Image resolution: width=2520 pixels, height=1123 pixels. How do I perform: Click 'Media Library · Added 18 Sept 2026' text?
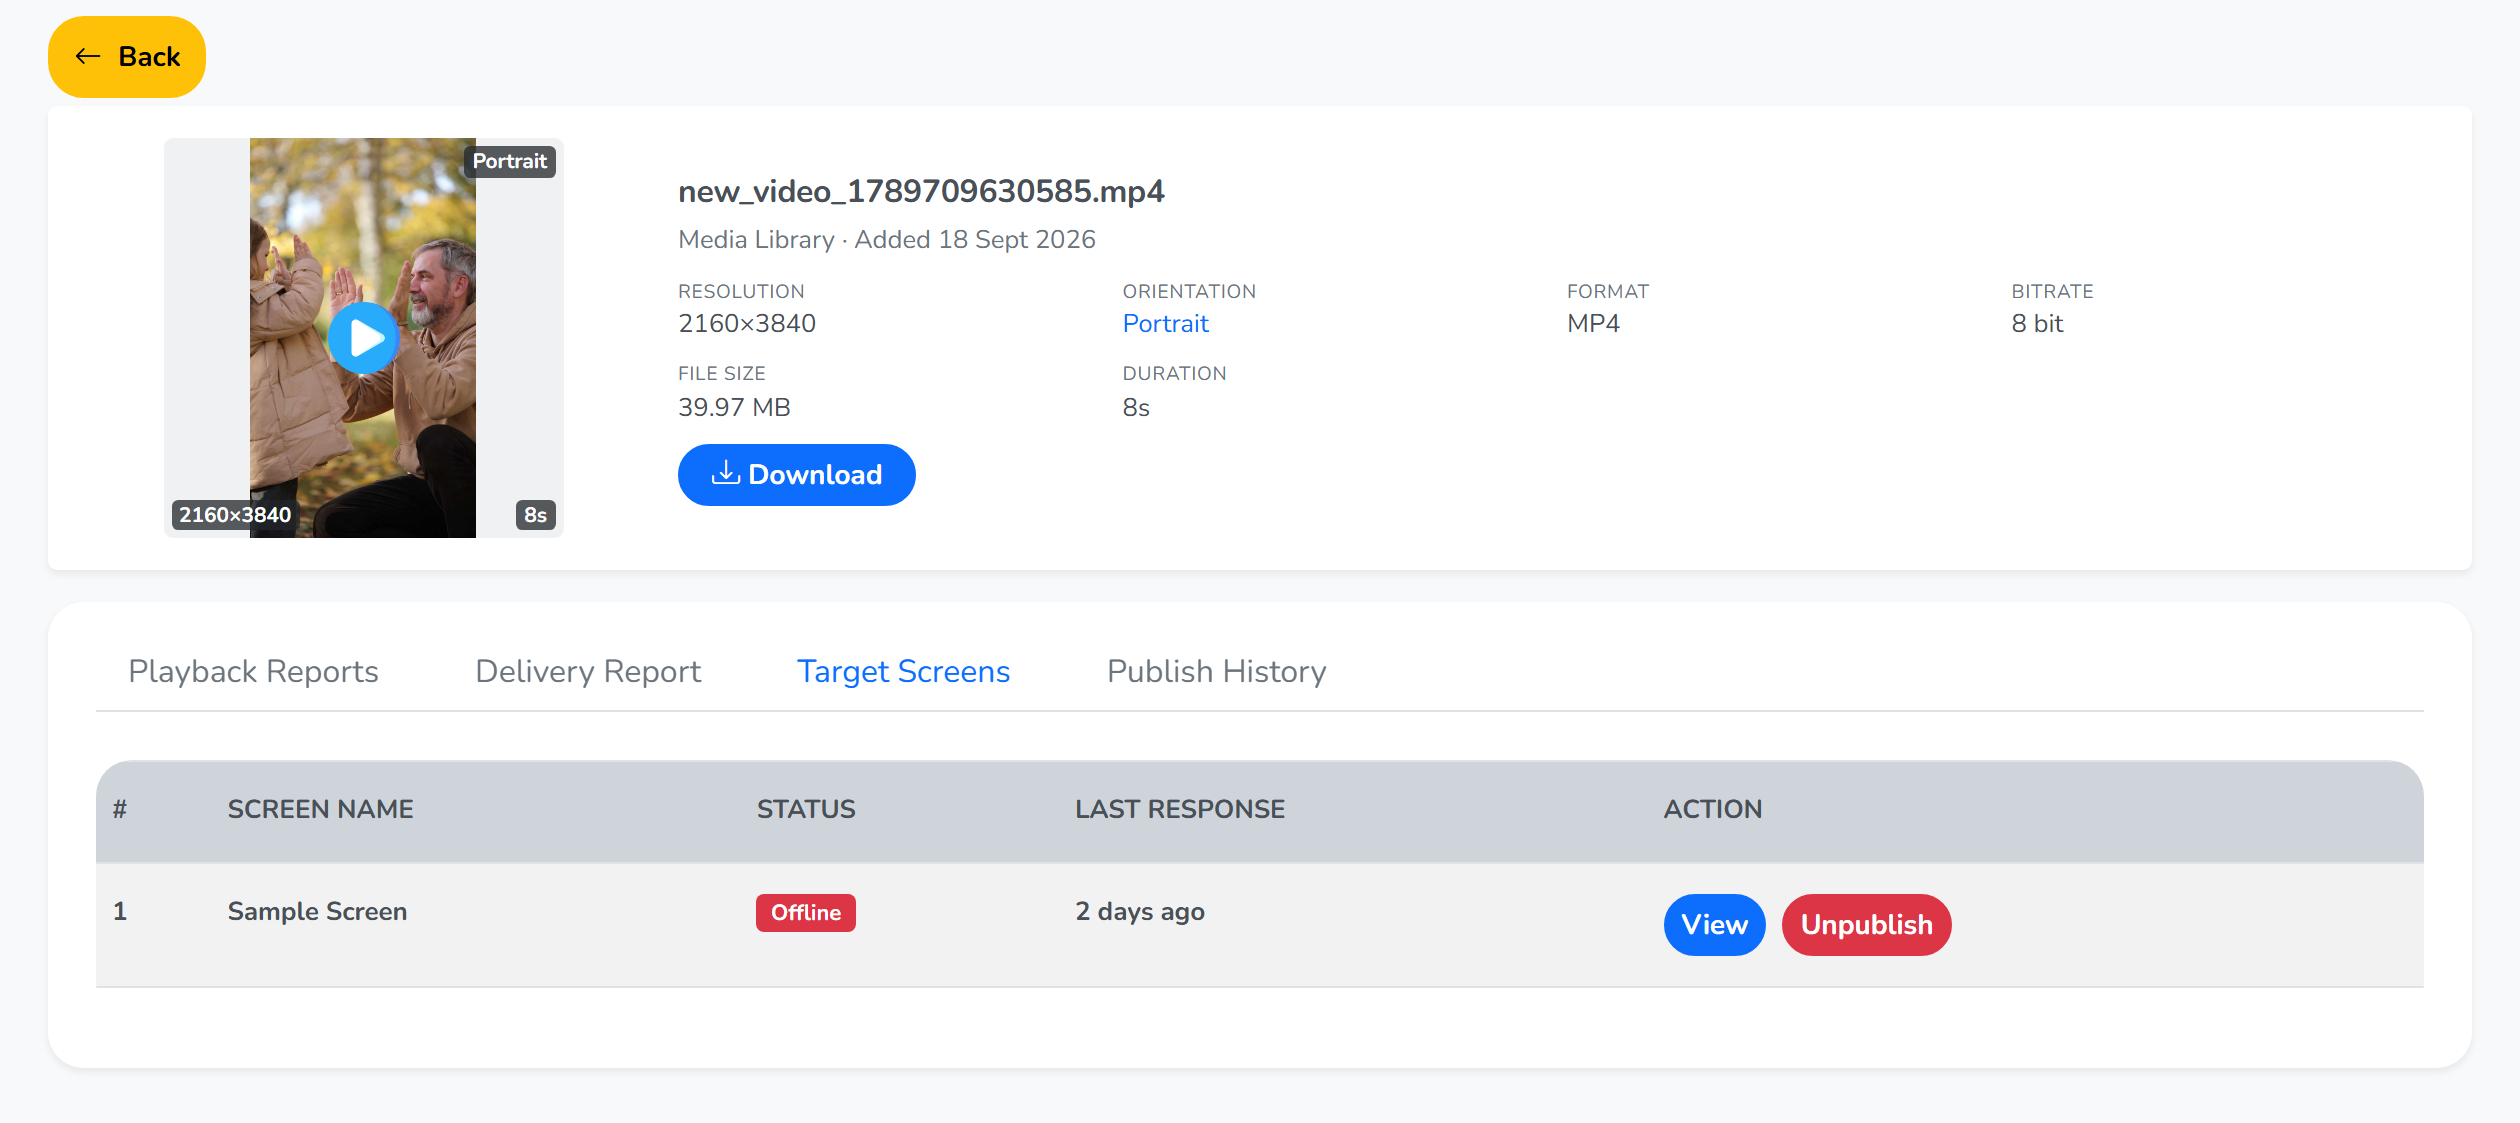(886, 240)
